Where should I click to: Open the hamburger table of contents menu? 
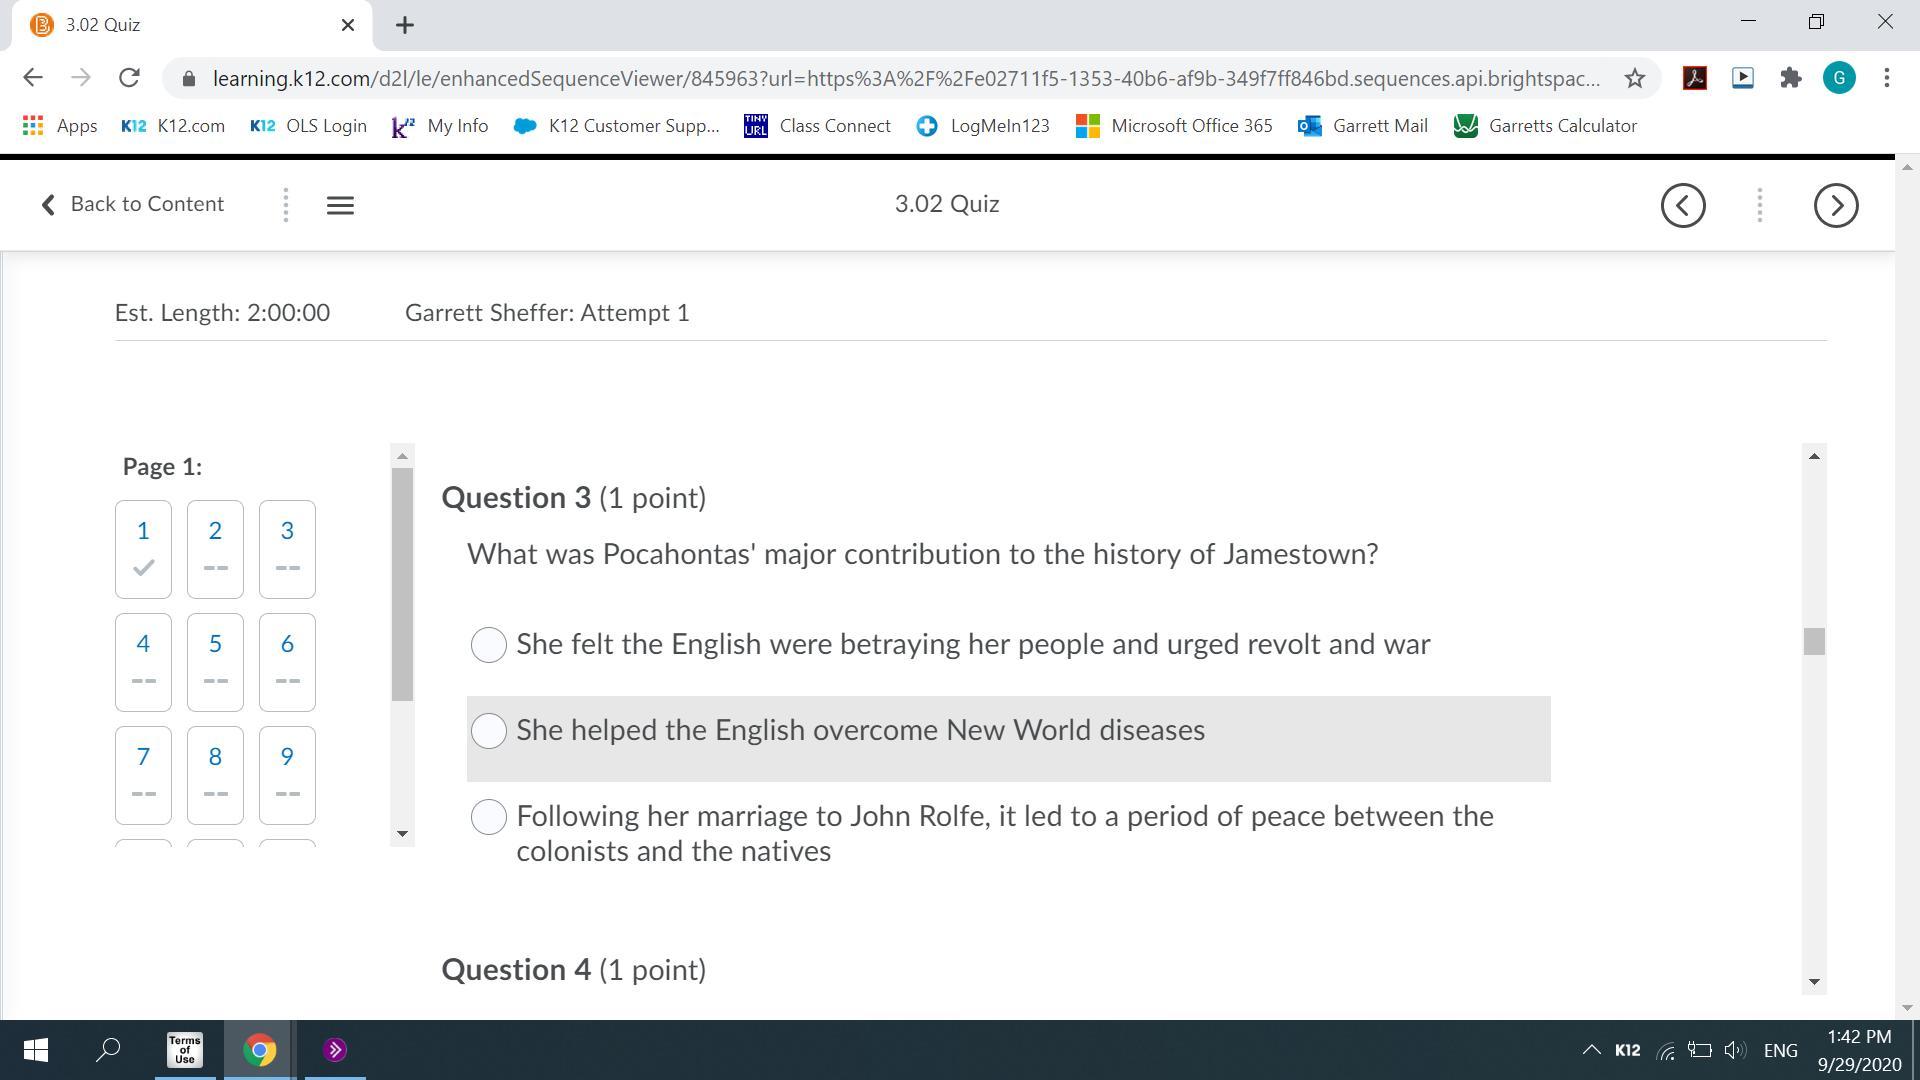point(340,205)
